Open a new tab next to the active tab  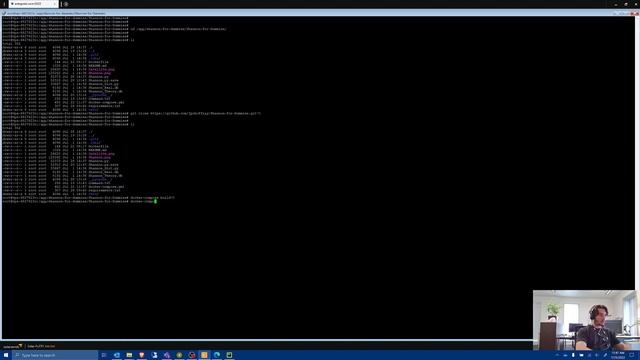click(x=66, y=4)
